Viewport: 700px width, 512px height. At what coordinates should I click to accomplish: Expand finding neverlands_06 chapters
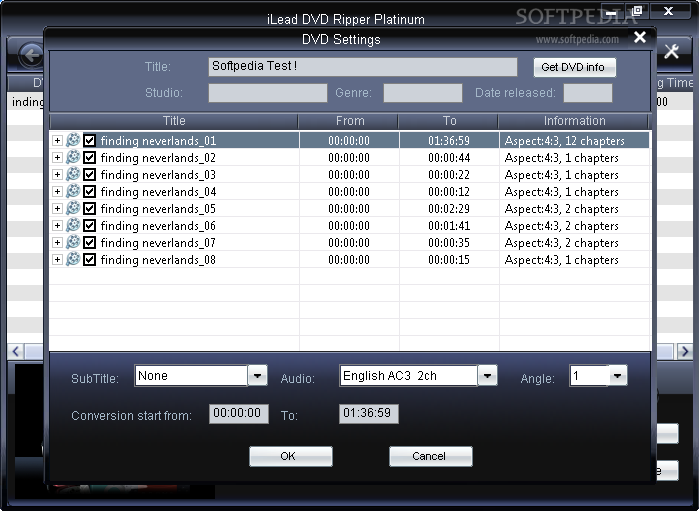(57, 225)
